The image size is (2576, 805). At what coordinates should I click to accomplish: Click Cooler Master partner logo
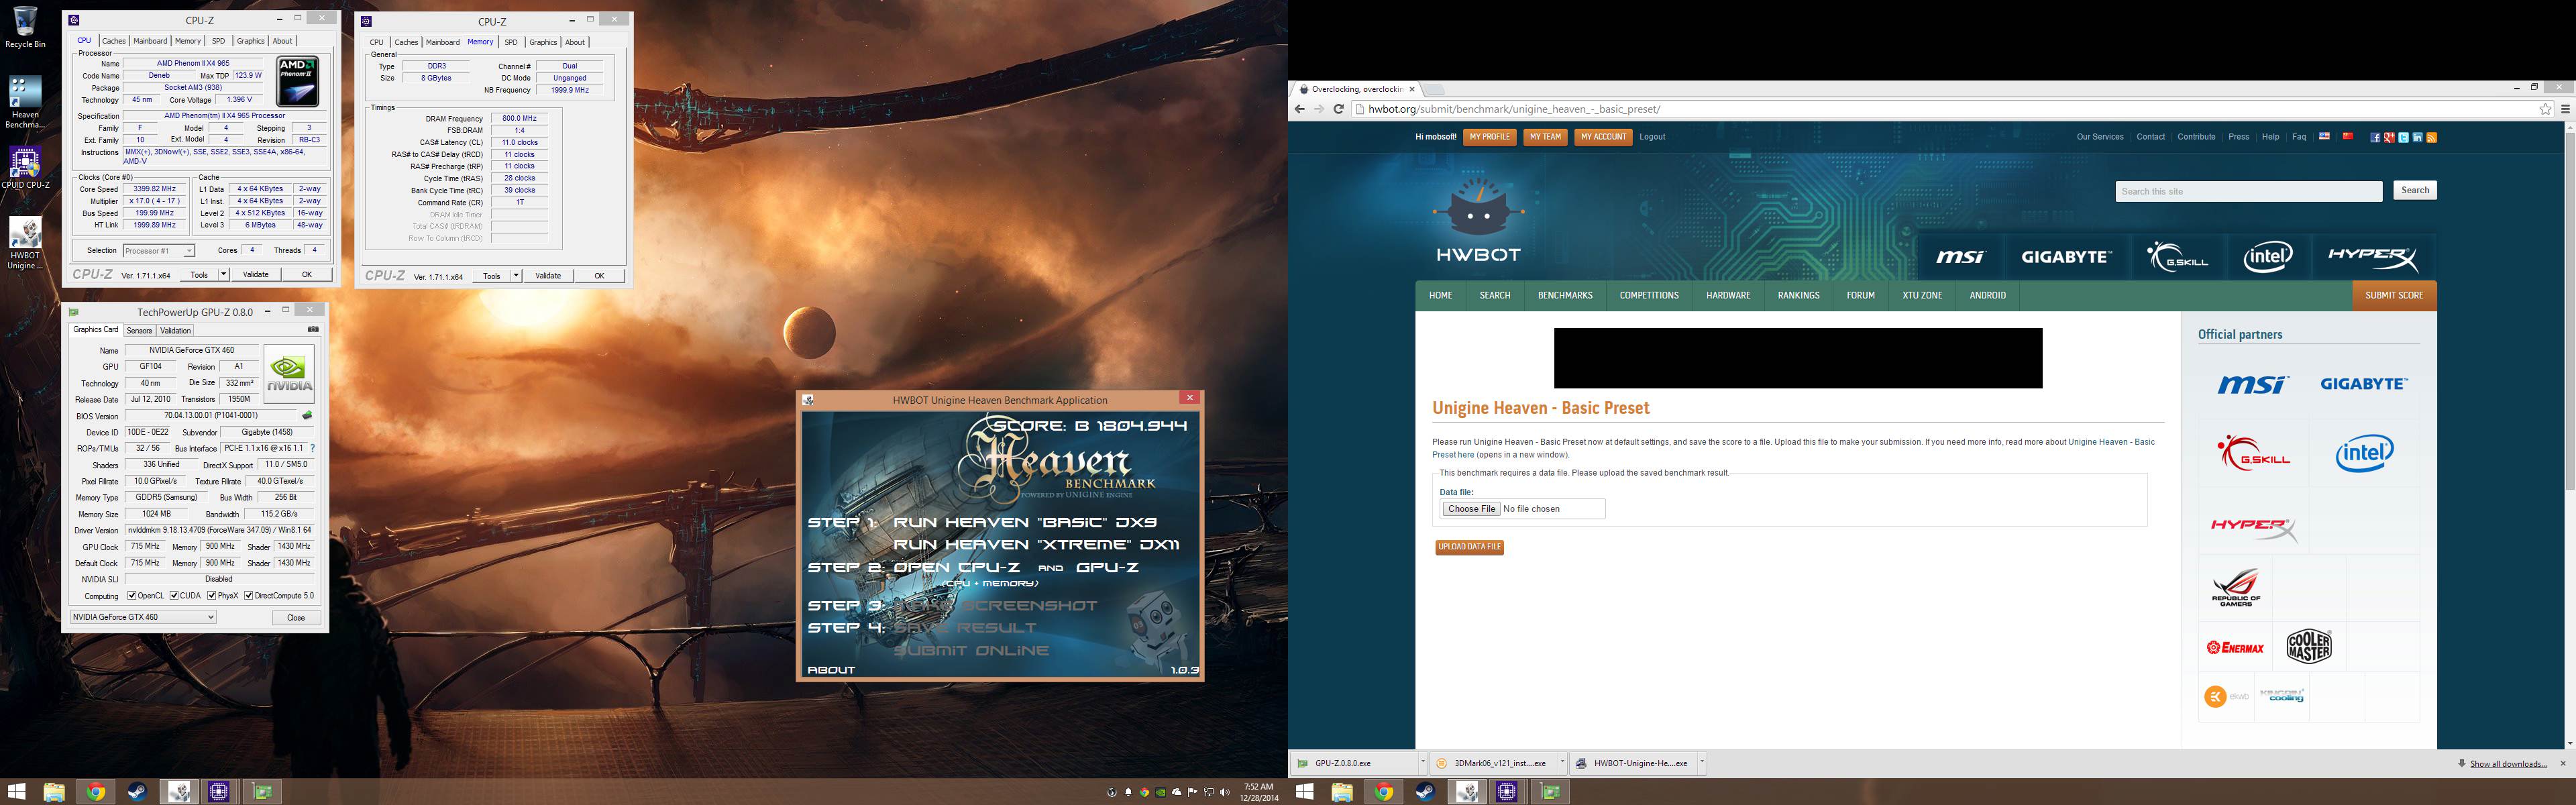click(2308, 647)
